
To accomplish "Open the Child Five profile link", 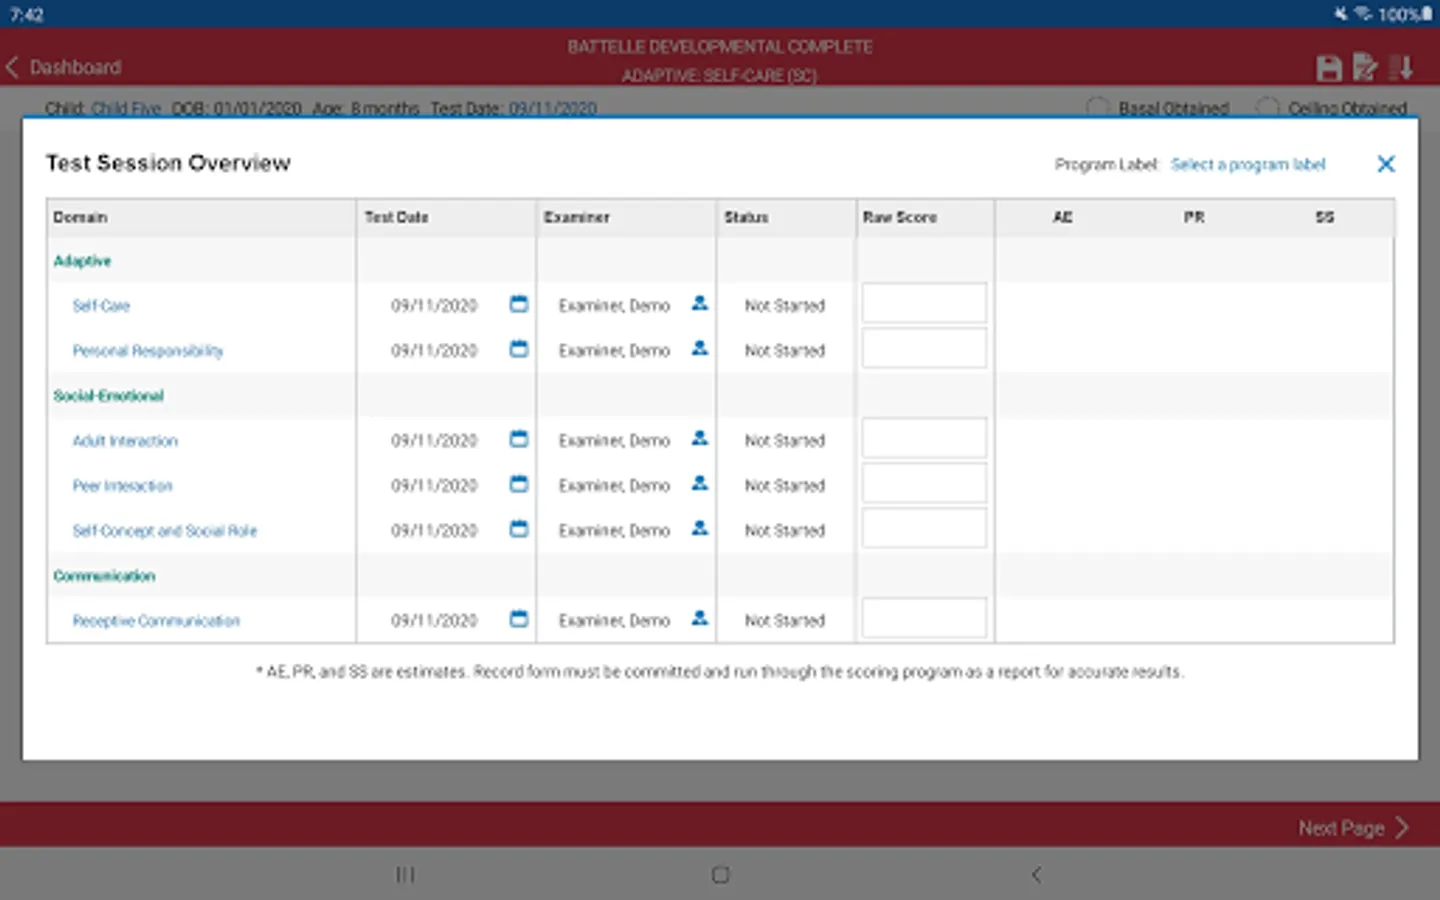I will tap(126, 108).
